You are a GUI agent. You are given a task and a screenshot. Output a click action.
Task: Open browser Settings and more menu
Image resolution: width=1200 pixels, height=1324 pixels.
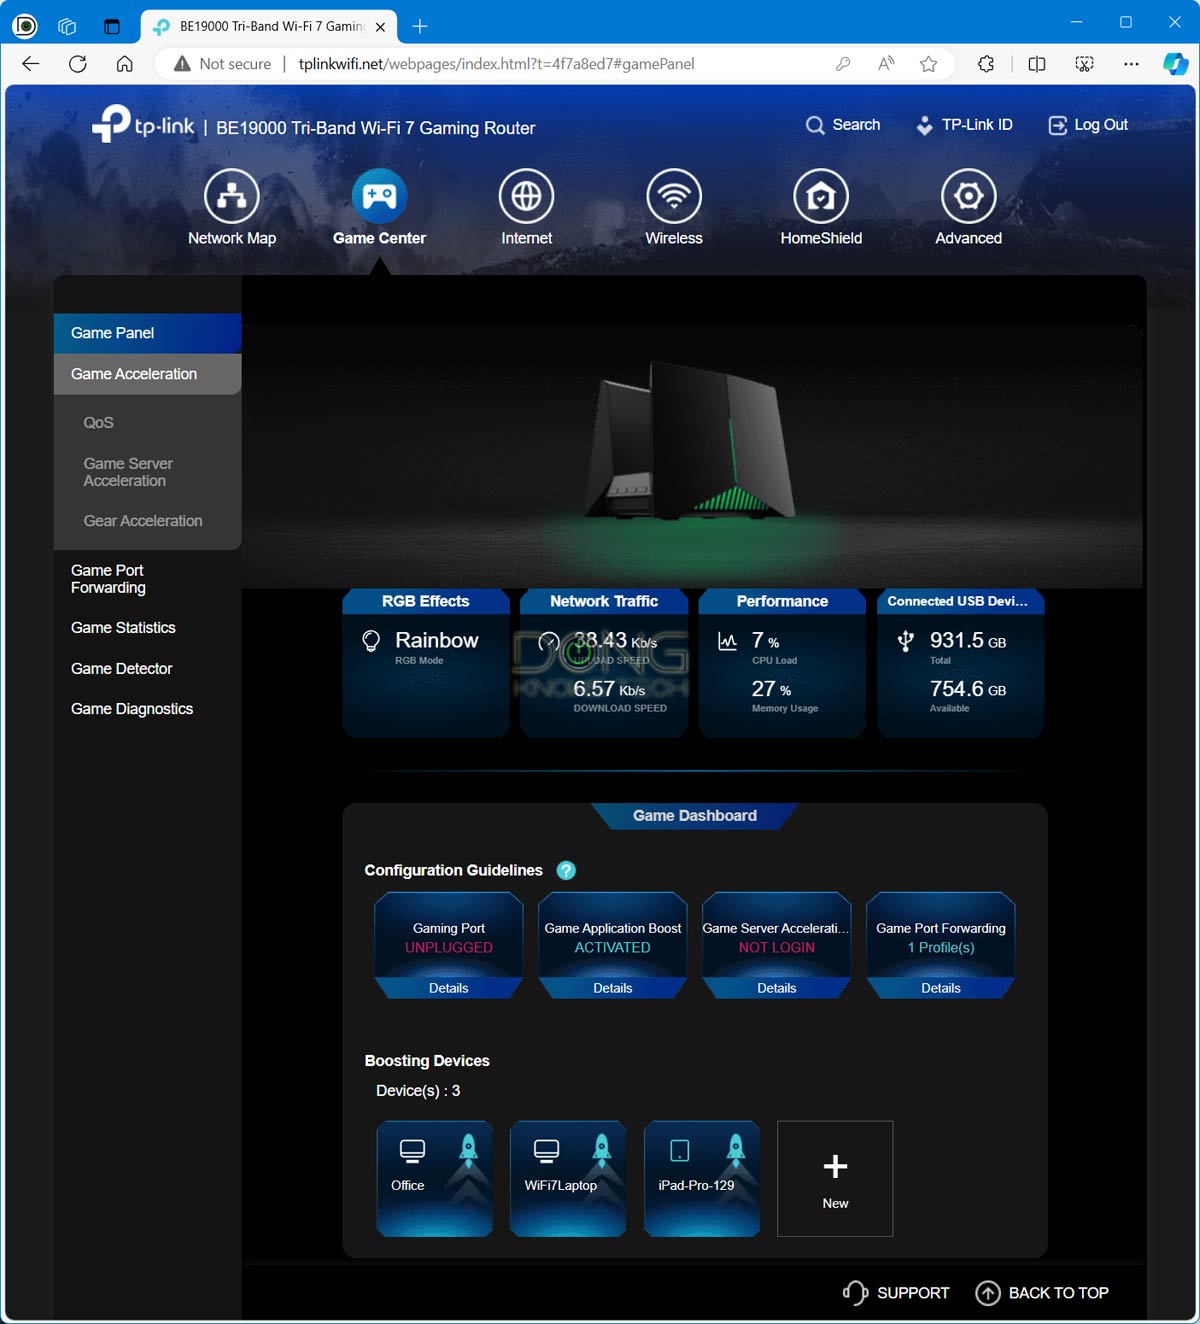1131,64
